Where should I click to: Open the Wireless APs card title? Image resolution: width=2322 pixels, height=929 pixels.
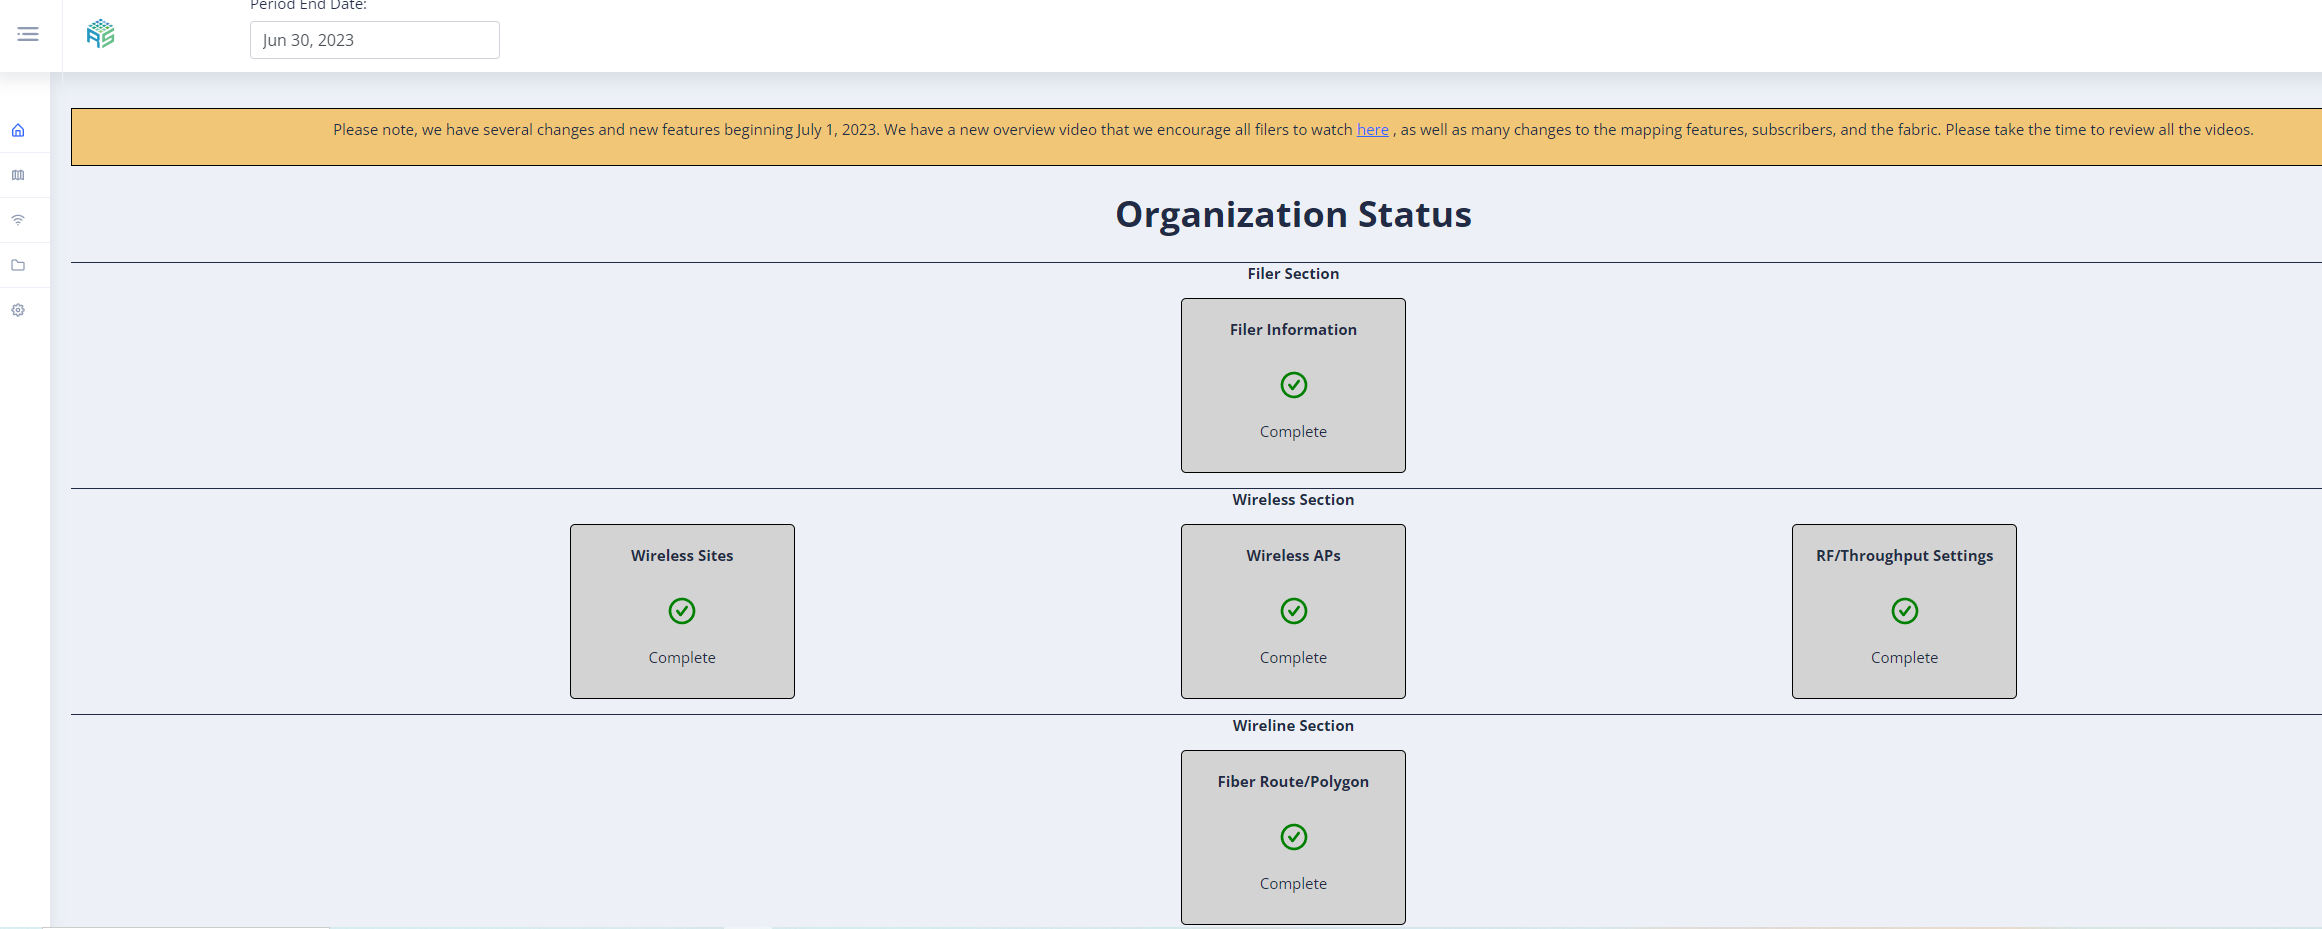(x=1293, y=556)
